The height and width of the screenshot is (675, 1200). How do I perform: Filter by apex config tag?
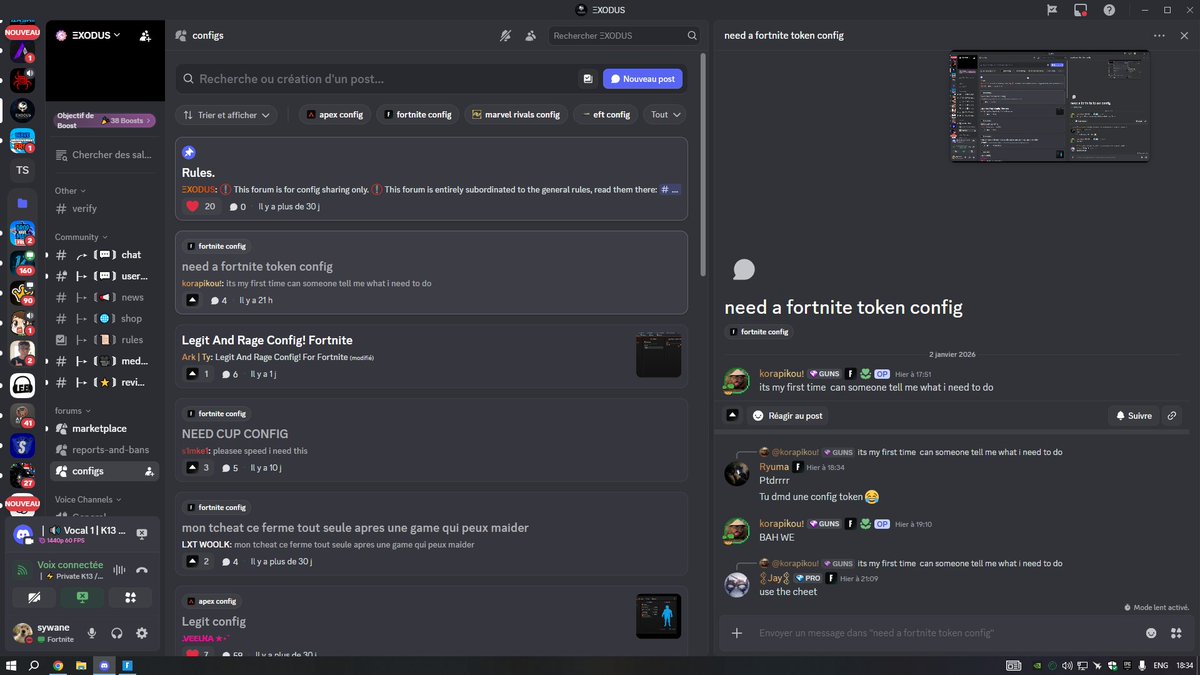(x=335, y=115)
